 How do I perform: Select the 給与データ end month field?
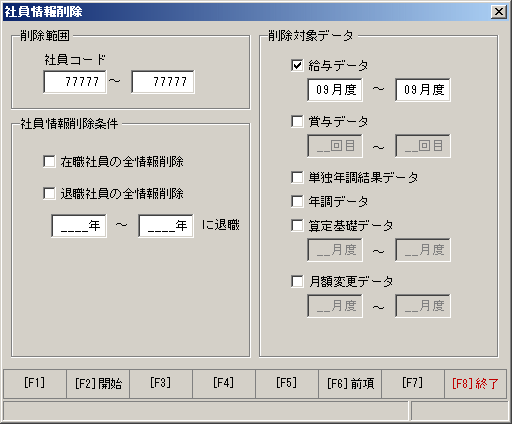[x=423, y=90]
